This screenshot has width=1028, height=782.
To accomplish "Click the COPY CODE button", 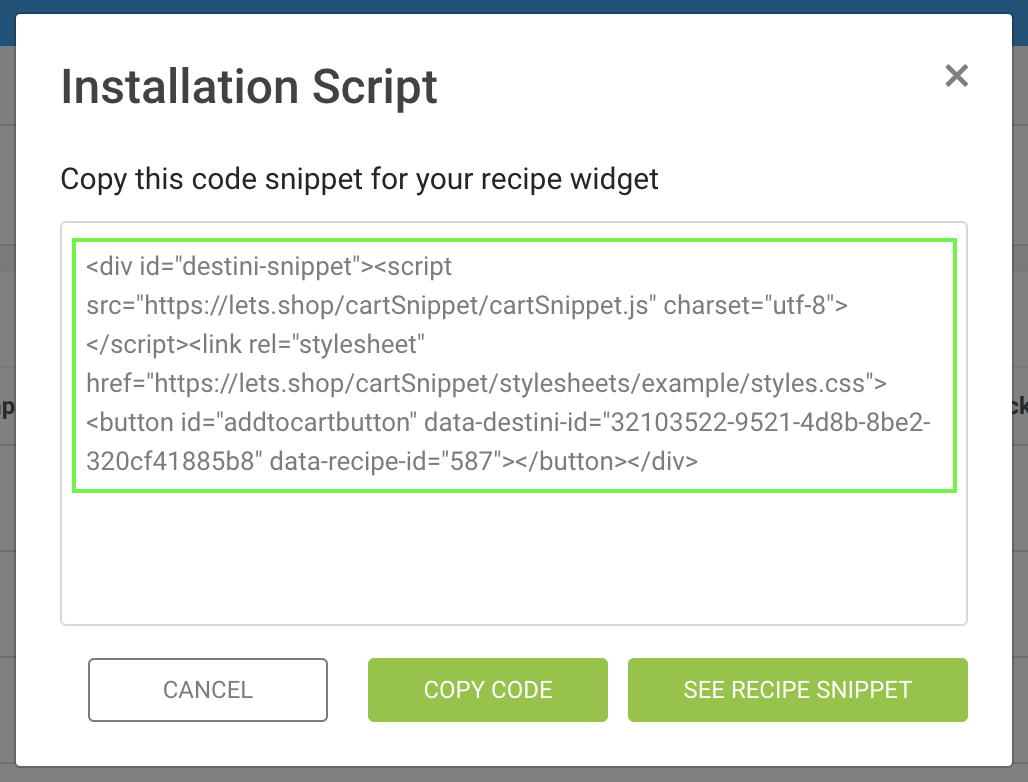I will tap(488, 690).
